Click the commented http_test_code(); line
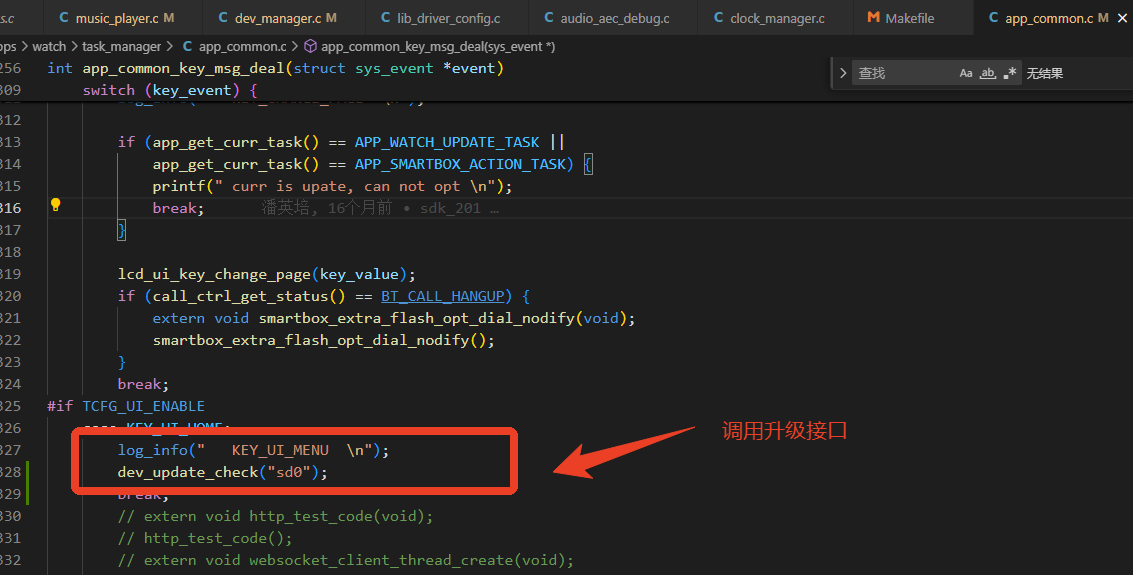1133x575 pixels. click(205, 538)
